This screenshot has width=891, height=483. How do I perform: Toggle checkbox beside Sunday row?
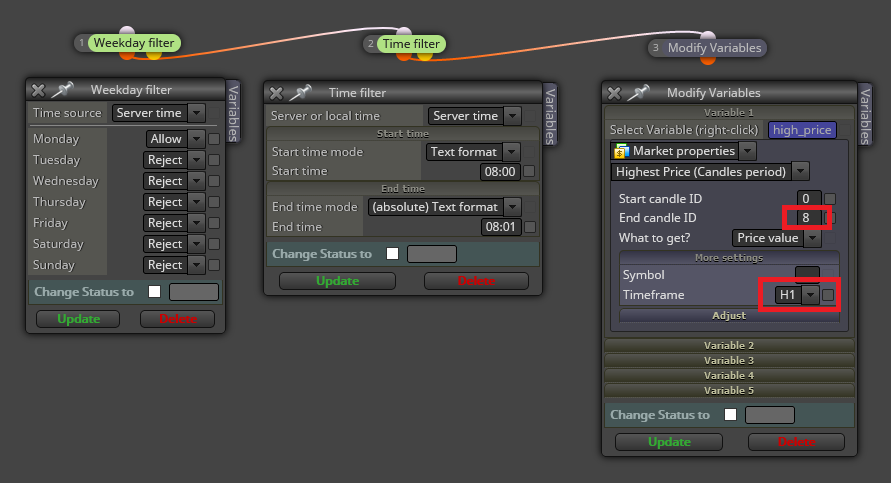(214, 265)
